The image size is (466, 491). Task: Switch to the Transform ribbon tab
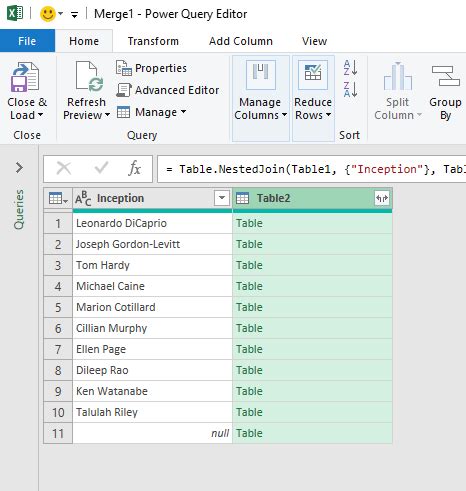(x=153, y=41)
